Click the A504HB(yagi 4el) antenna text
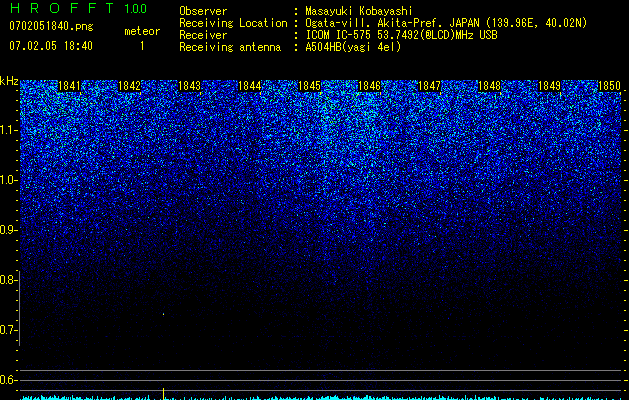 (x=353, y=47)
